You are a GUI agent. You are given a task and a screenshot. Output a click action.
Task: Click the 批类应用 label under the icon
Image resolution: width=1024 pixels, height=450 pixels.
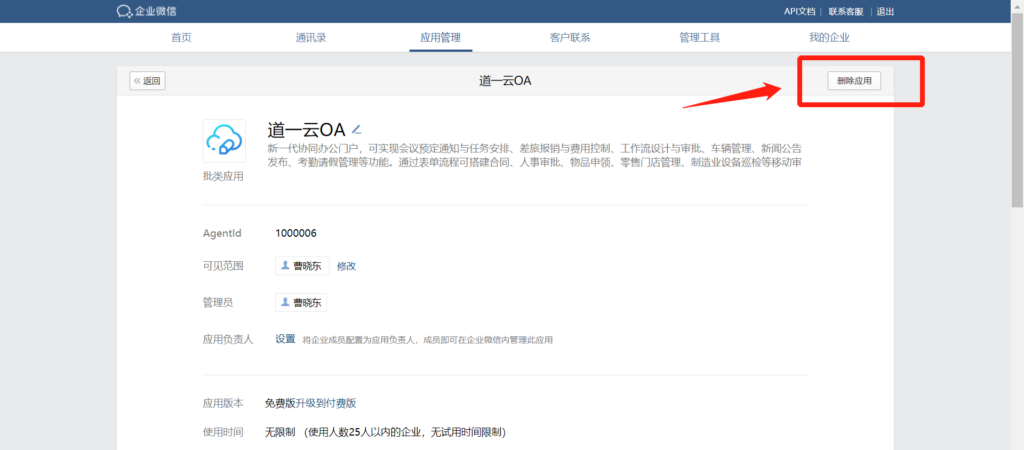click(223, 176)
